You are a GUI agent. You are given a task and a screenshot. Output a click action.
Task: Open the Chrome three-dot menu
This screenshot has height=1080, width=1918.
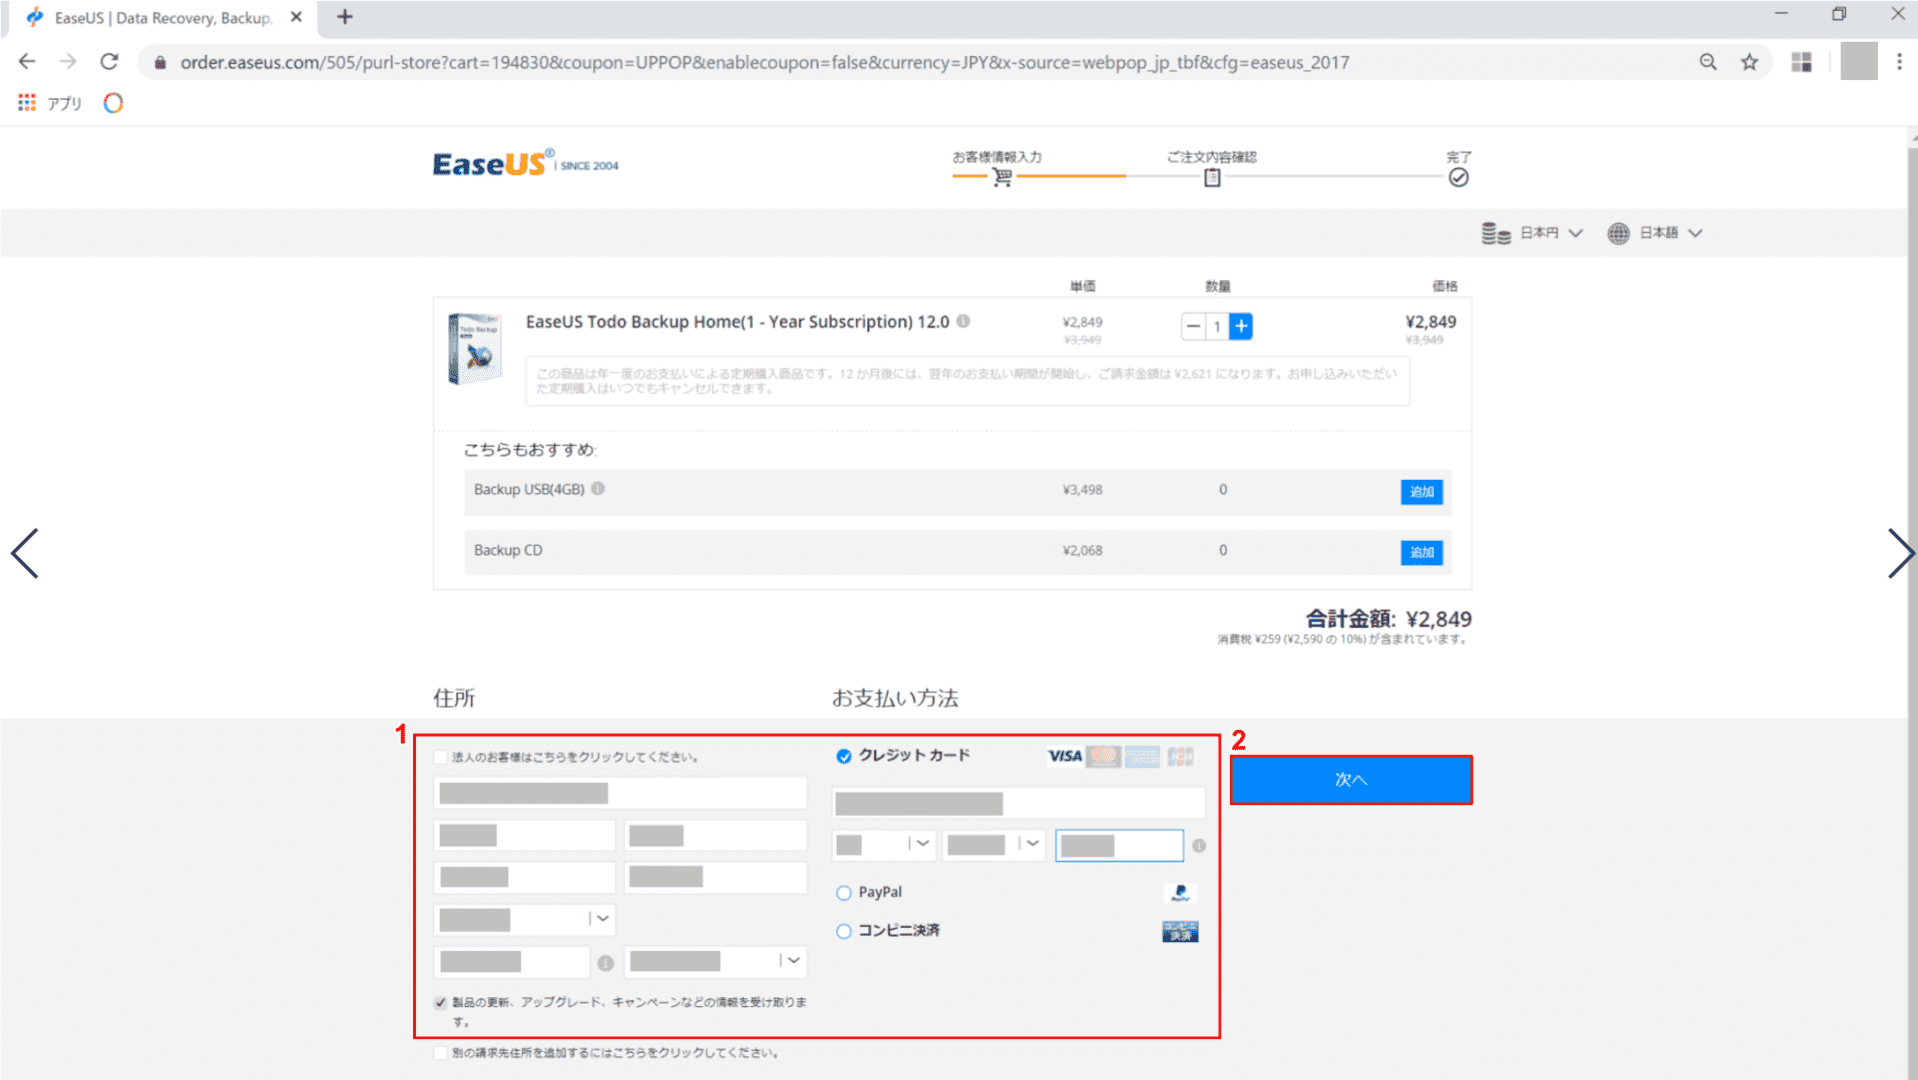1899,62
